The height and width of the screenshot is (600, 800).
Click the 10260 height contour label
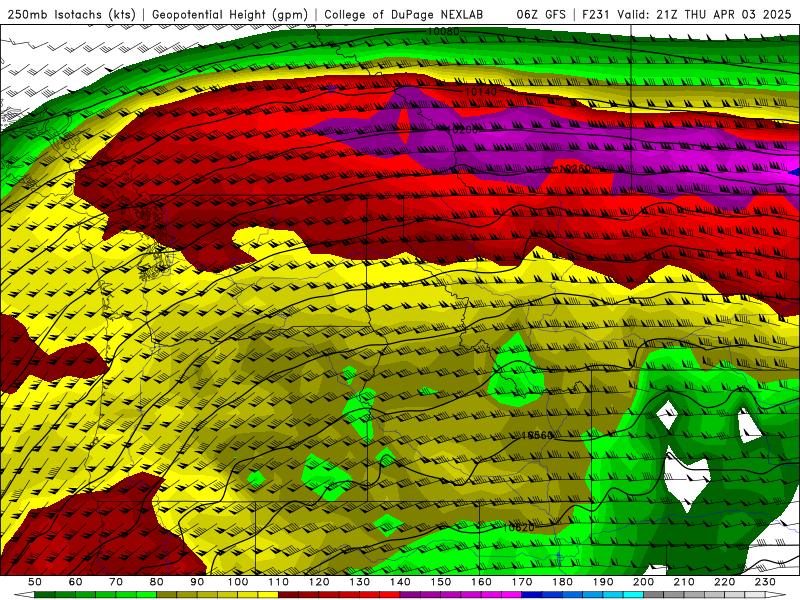click(574, 169)
